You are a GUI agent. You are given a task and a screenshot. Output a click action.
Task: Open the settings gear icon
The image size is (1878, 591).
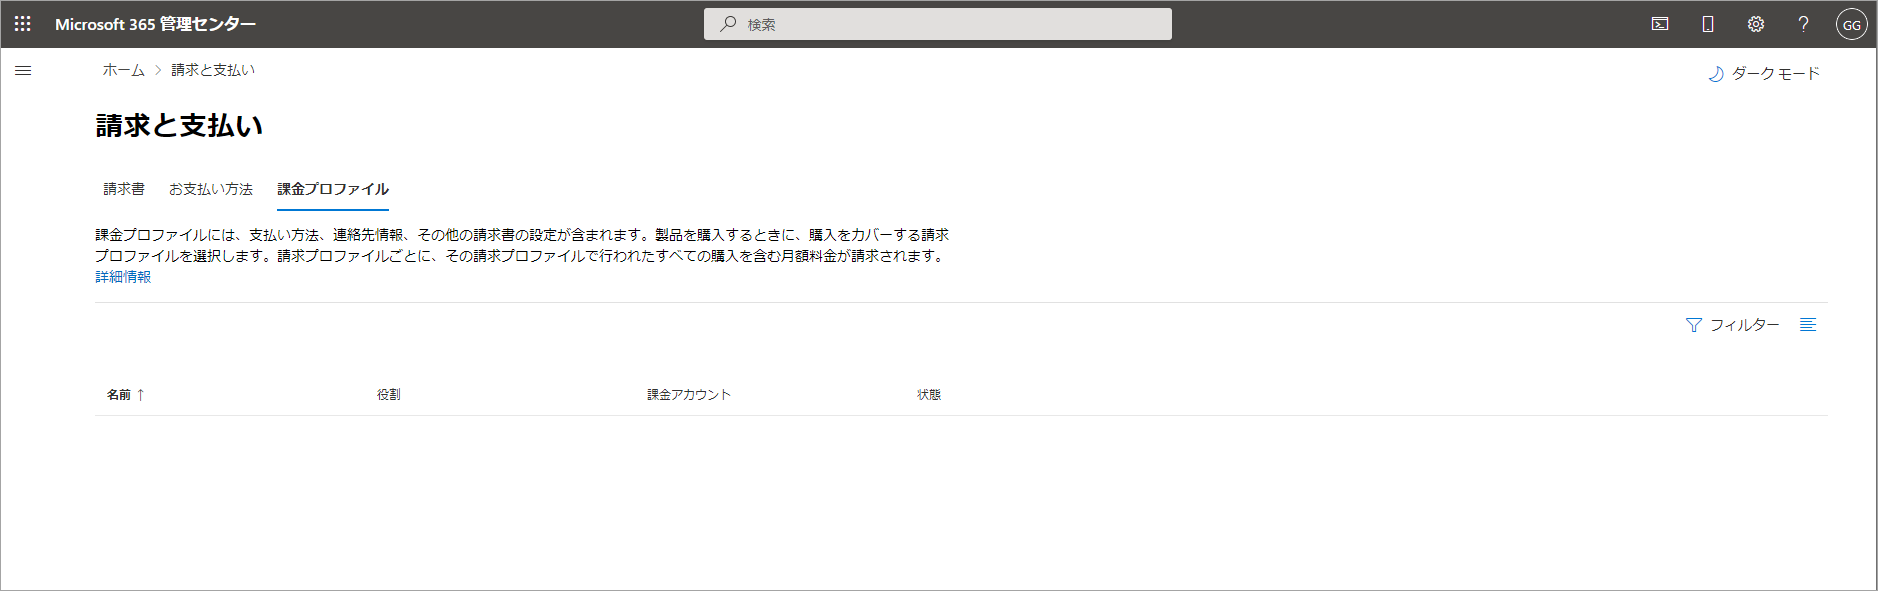pos(1756,24)
